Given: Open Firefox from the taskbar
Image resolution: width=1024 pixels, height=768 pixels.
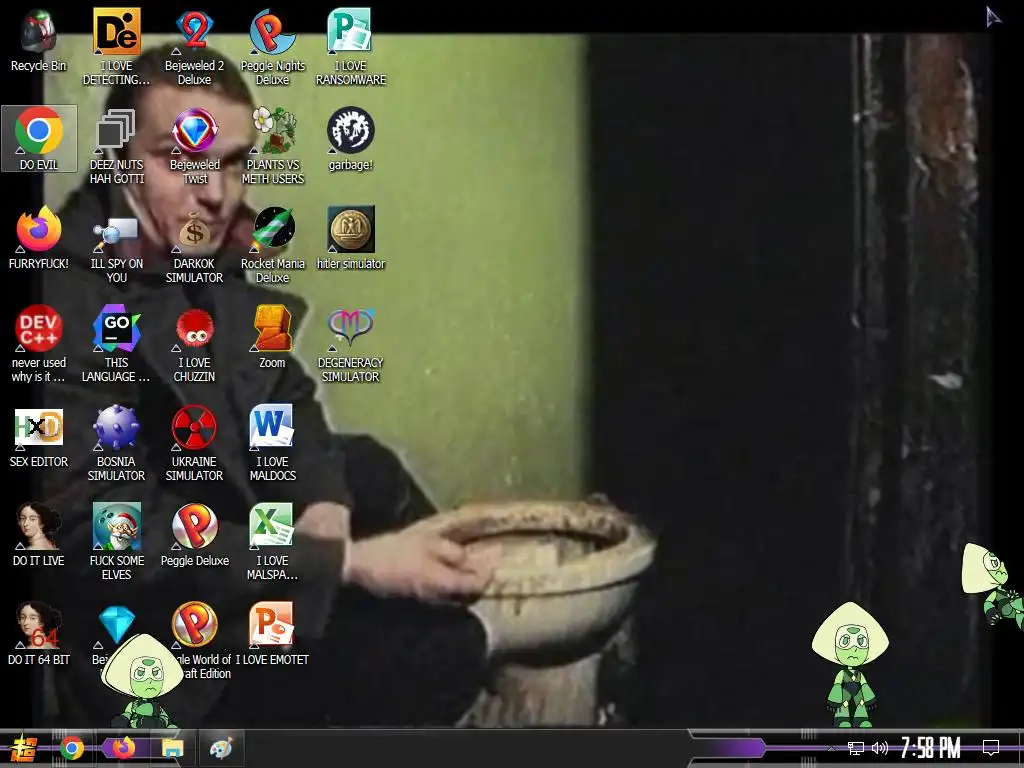Looking at the screenshot, I should [x=123, y=748].
